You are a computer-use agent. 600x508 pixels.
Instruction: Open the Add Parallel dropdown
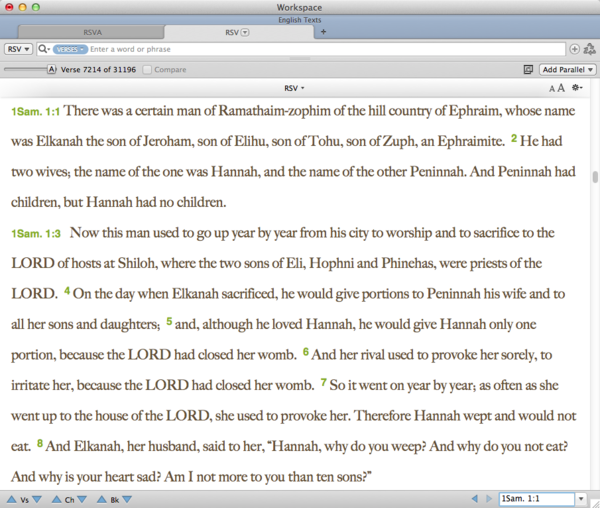(567, 69)
